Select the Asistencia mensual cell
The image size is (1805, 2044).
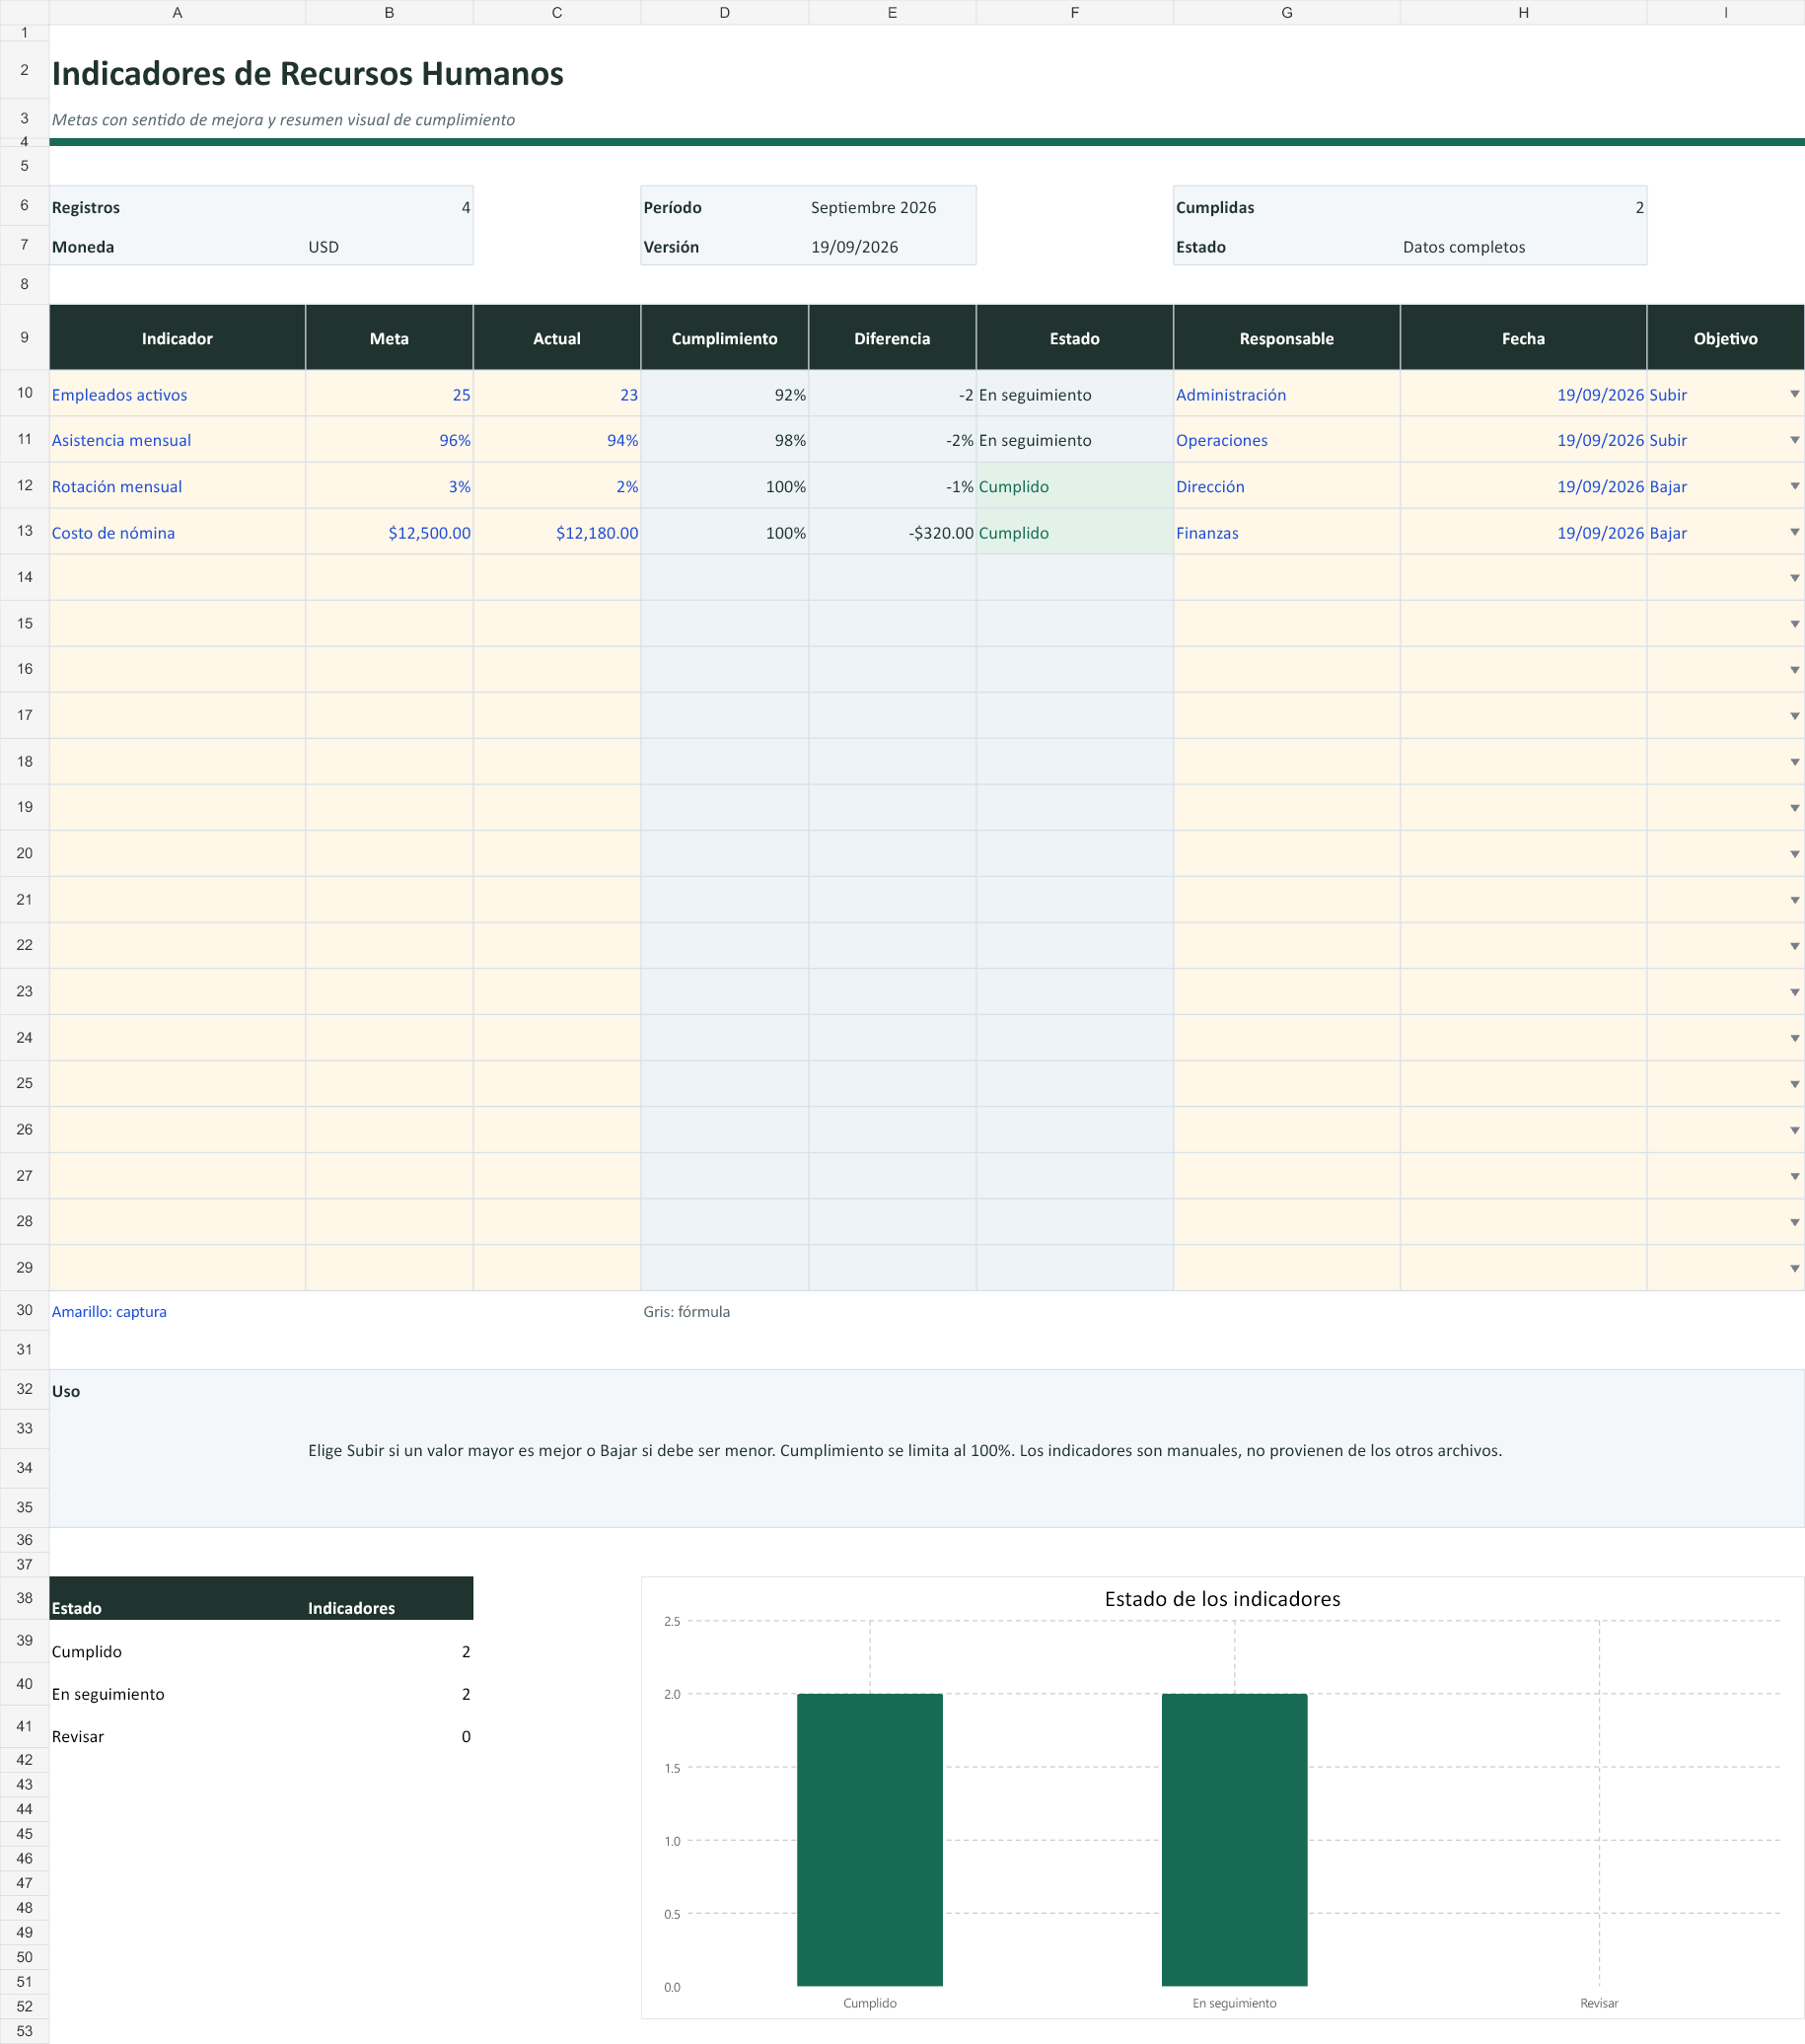point(177,440)
